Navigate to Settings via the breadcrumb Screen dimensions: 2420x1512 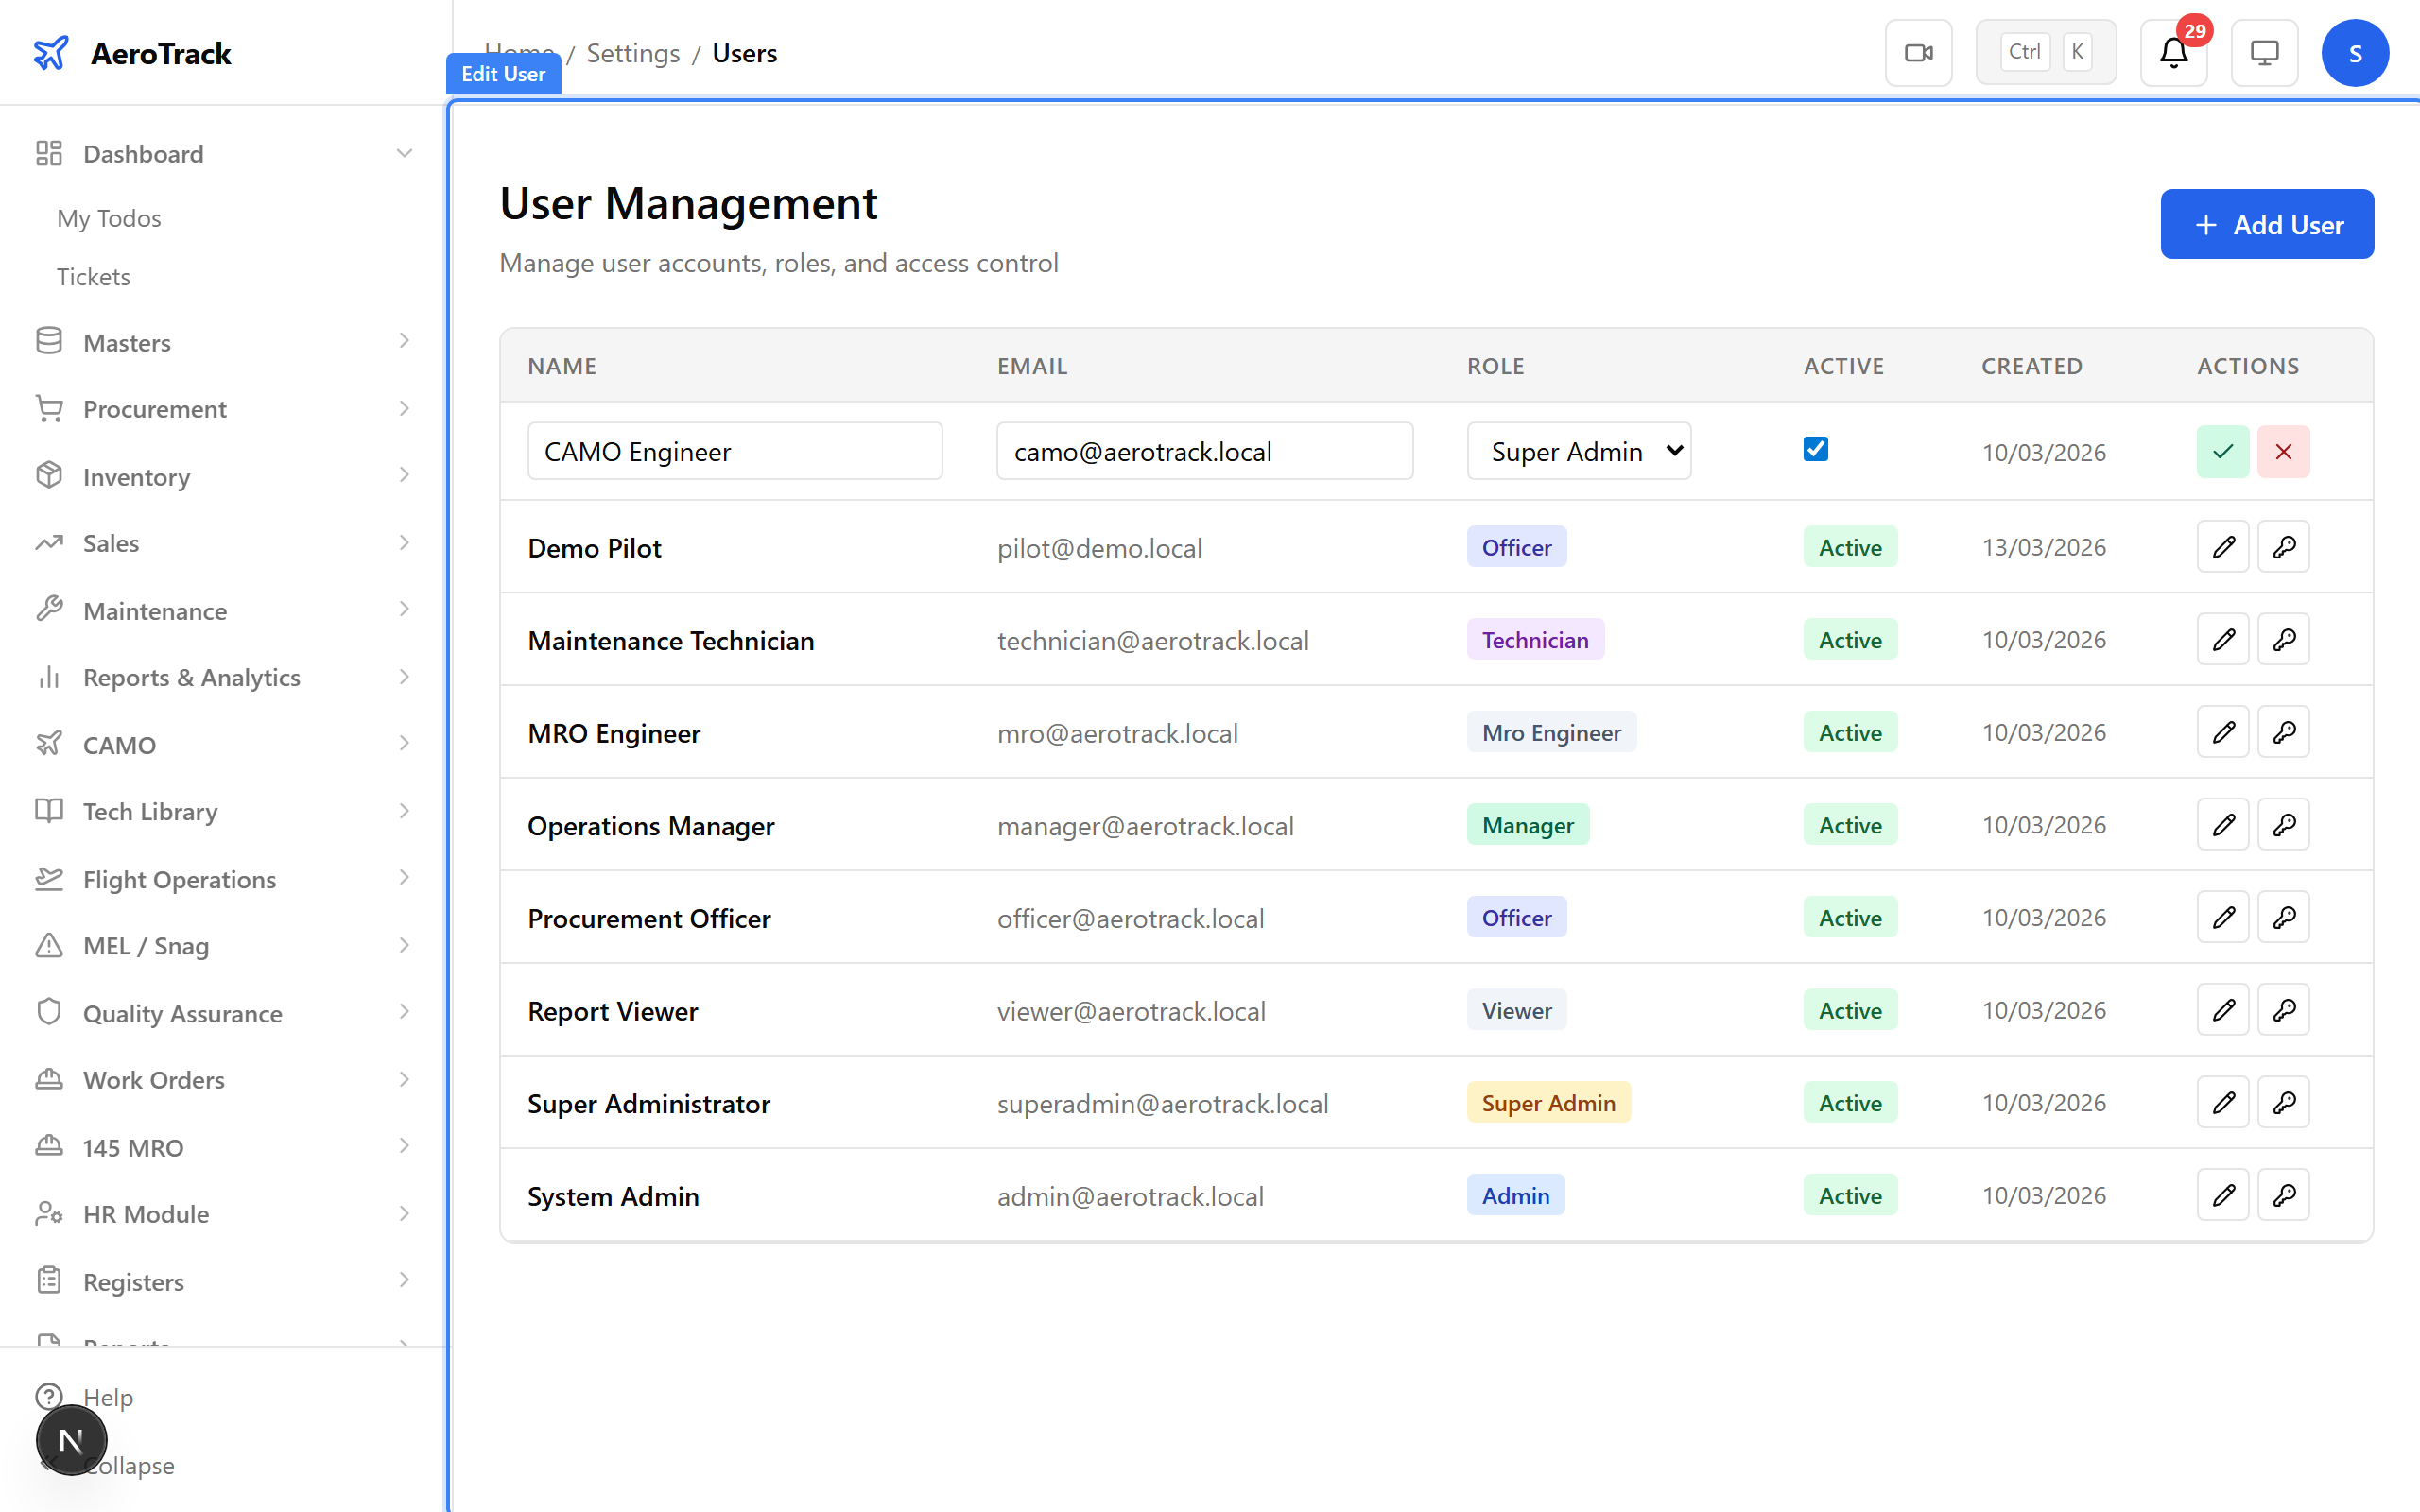pyautogui.click(x=633, y=53)
